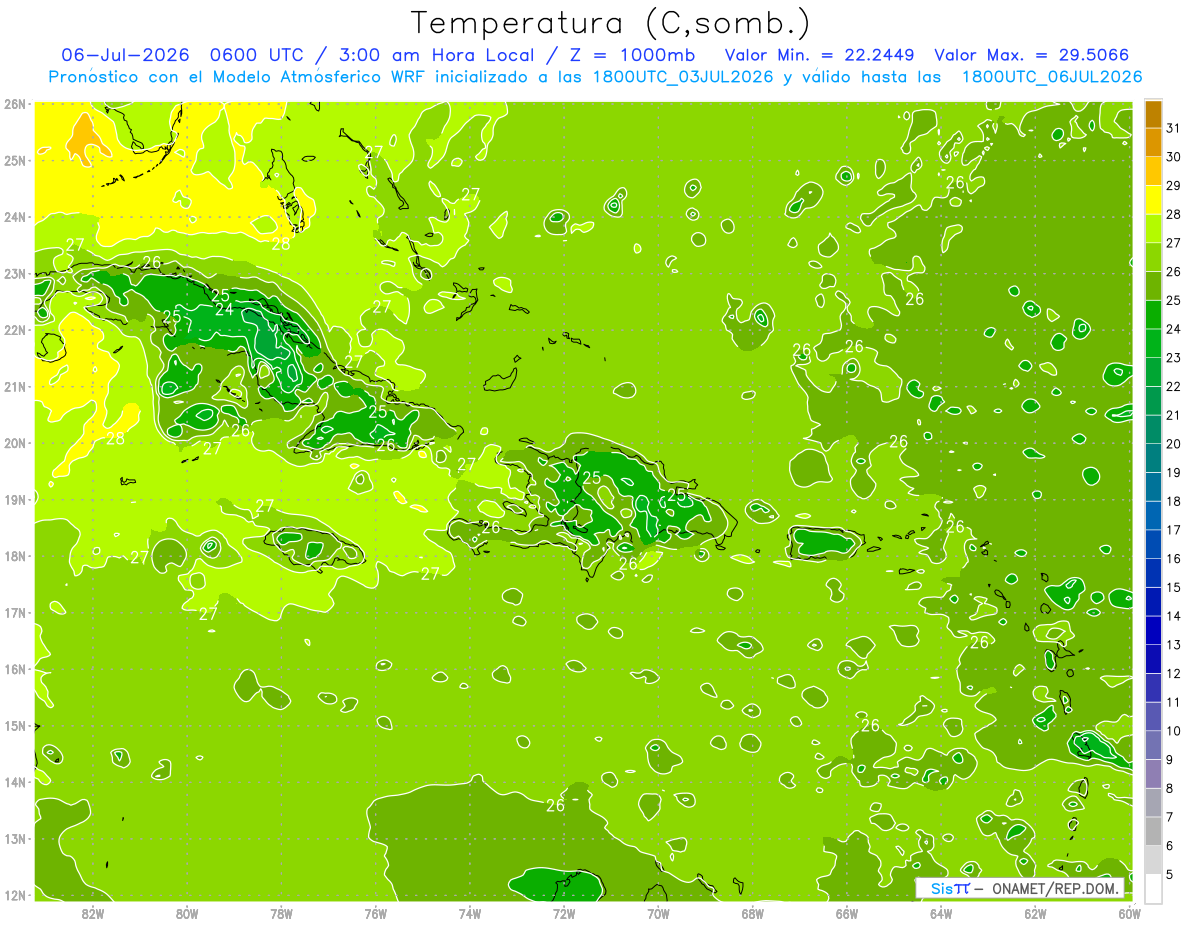
Task: Click the 24N latitude axis label
Action: [x=15, y=217]
